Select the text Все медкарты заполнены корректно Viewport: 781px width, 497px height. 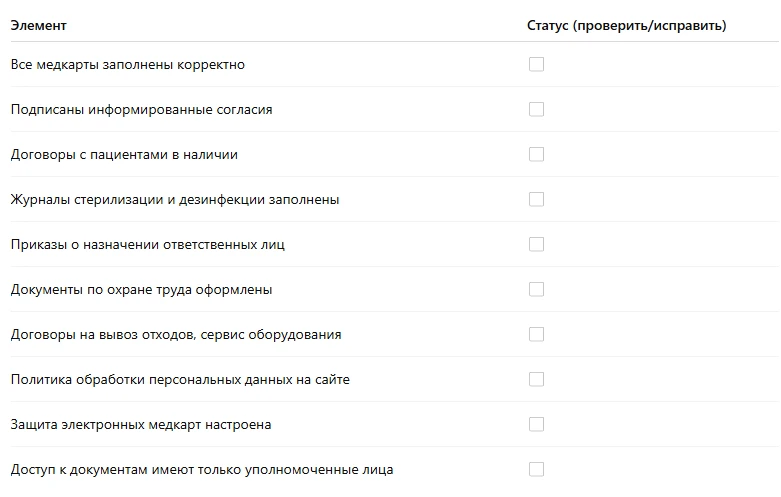click(x=128, y=65)
